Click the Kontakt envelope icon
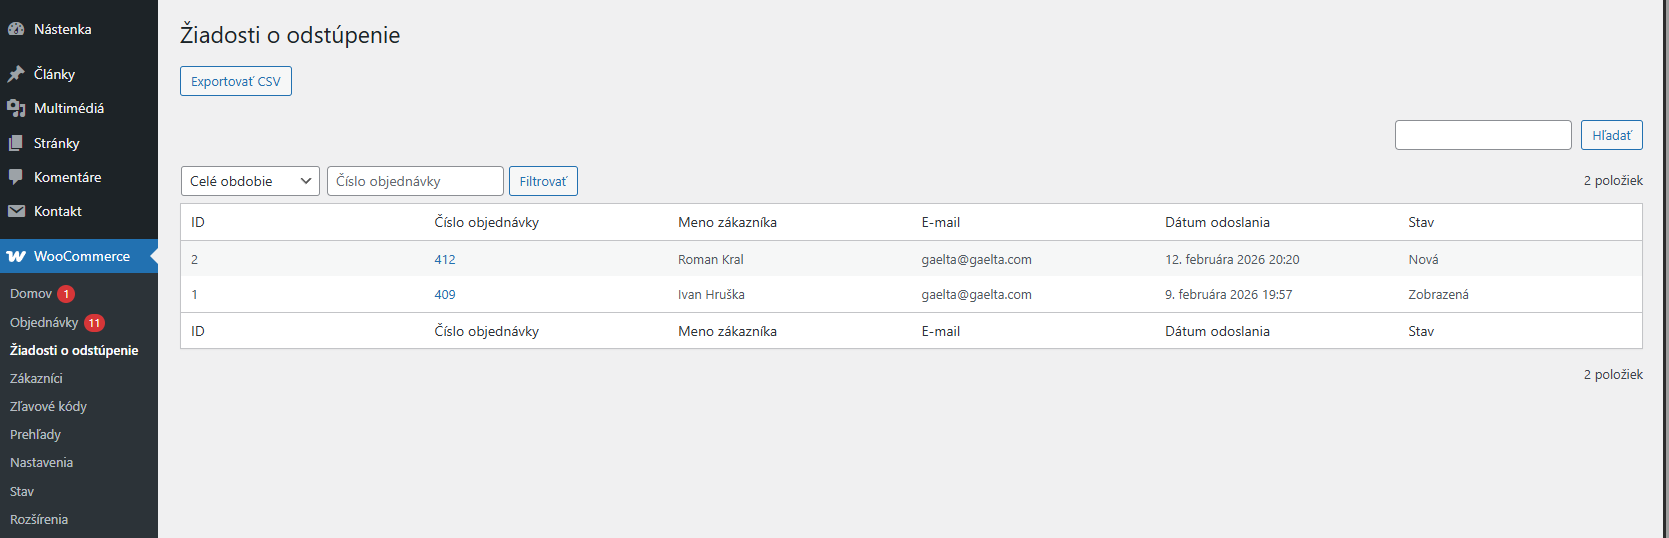The height and width of the screenshot is (538, 1669). (16, 211)
